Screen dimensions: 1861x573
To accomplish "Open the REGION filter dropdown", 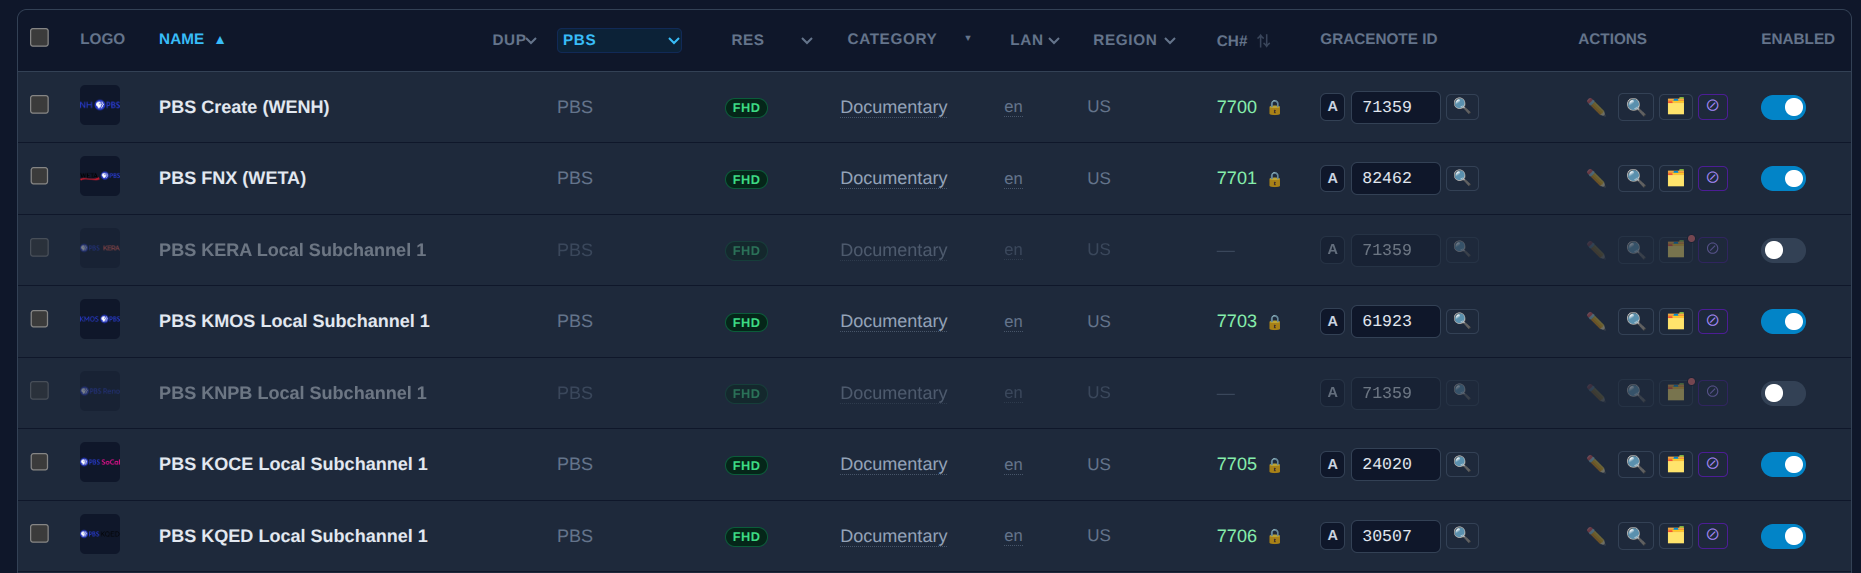I will click(1134, 40).
